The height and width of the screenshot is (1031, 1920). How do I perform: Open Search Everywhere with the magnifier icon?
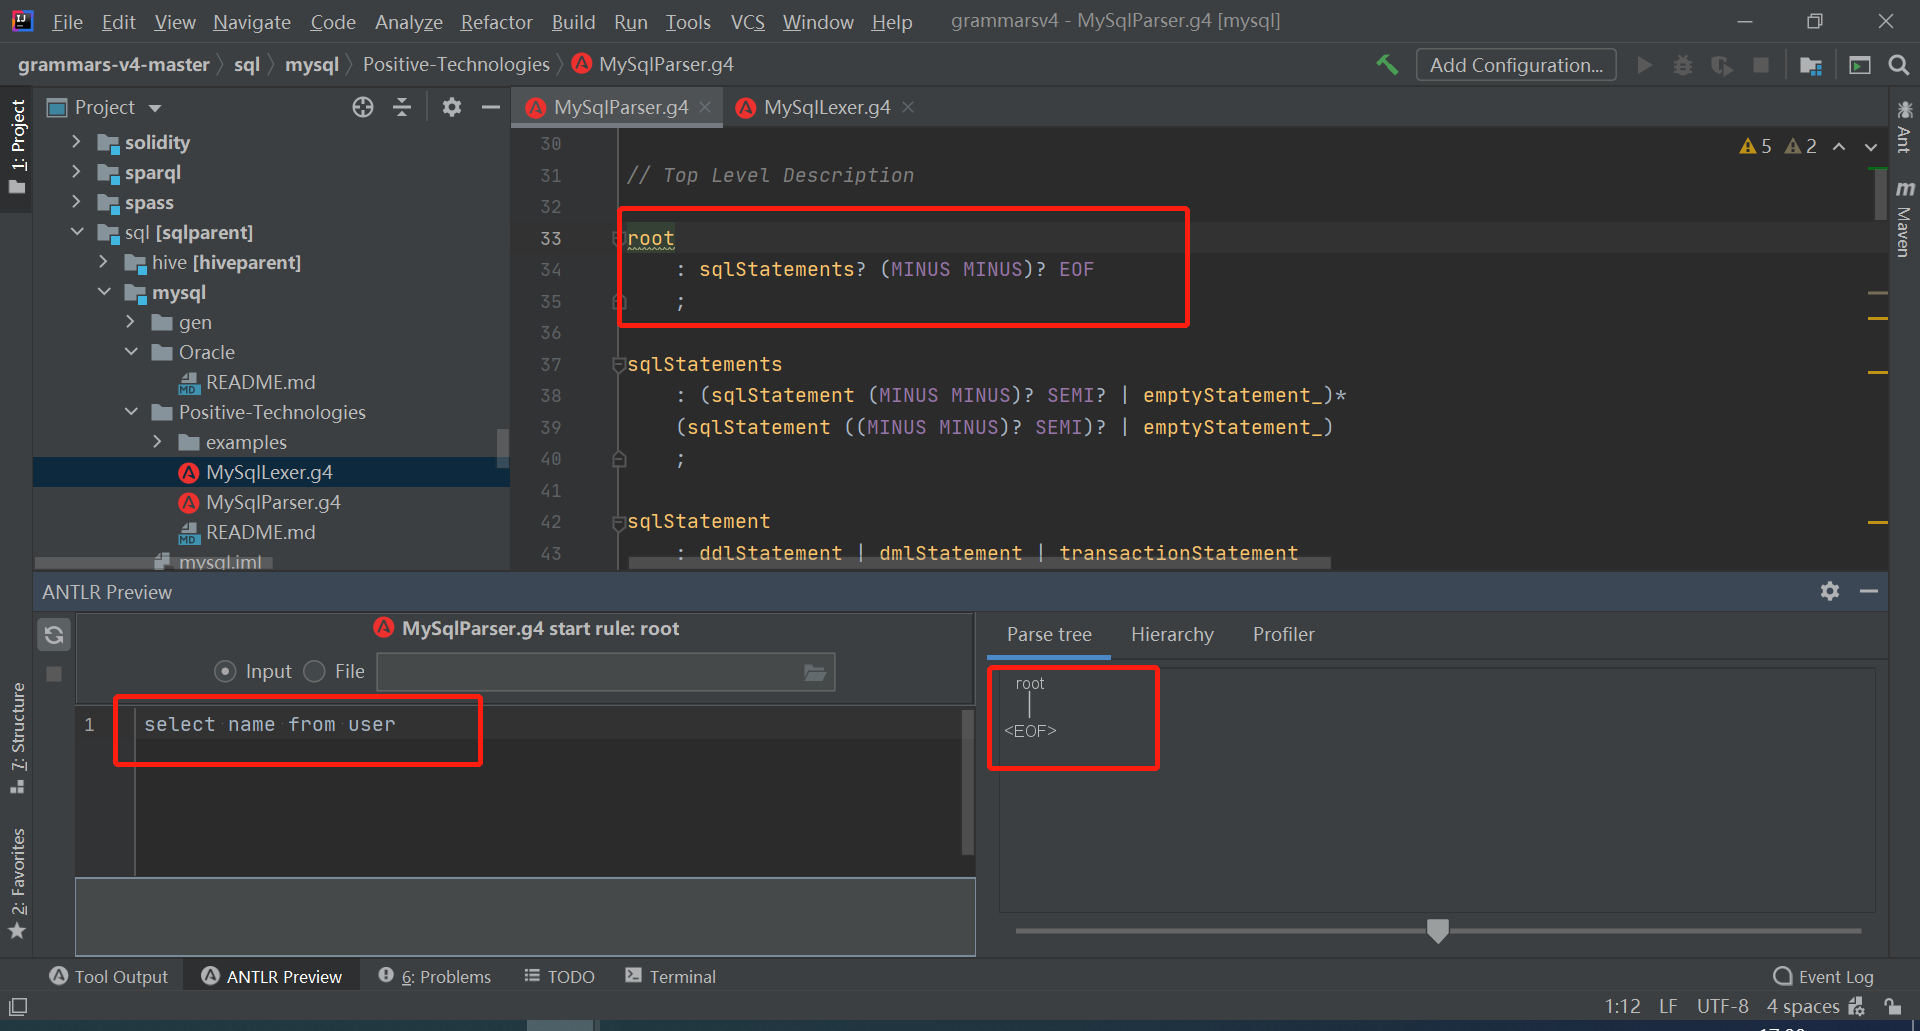(1899, 64)
